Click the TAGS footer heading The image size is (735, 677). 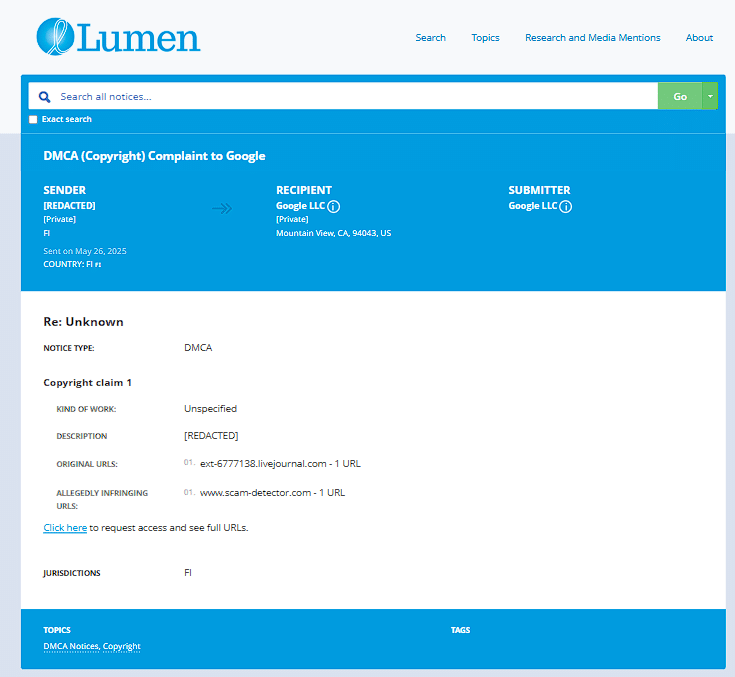[x=460, y=630]
